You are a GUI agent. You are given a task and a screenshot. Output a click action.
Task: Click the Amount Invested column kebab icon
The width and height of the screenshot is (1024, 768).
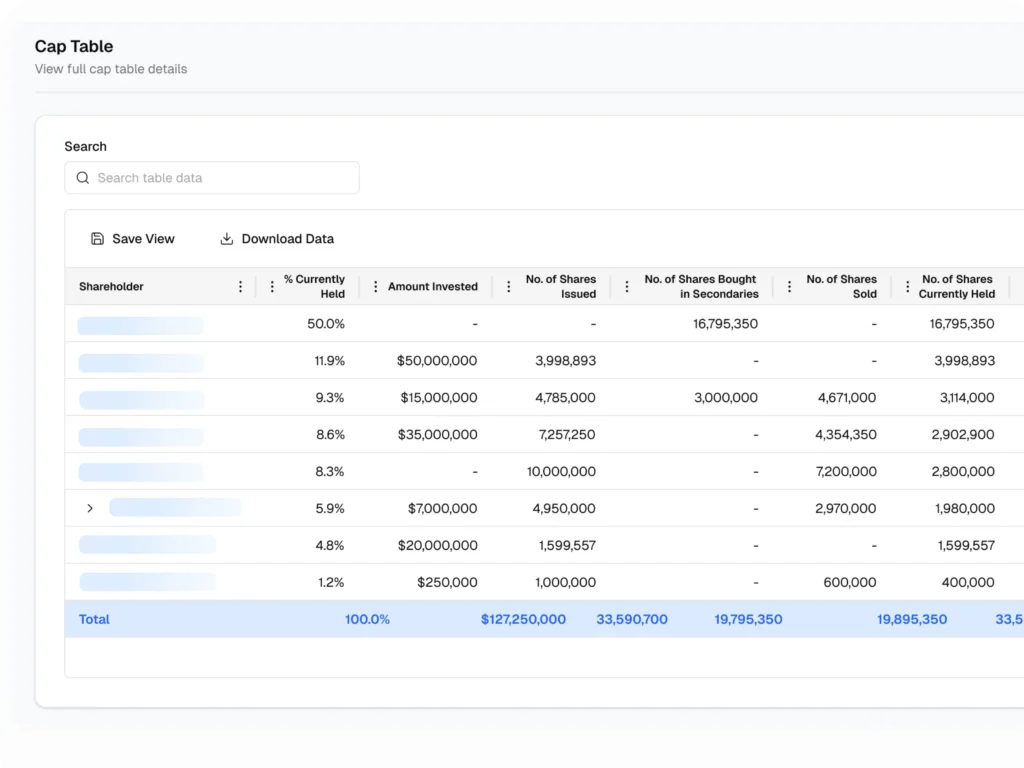(x=376, y=286)
